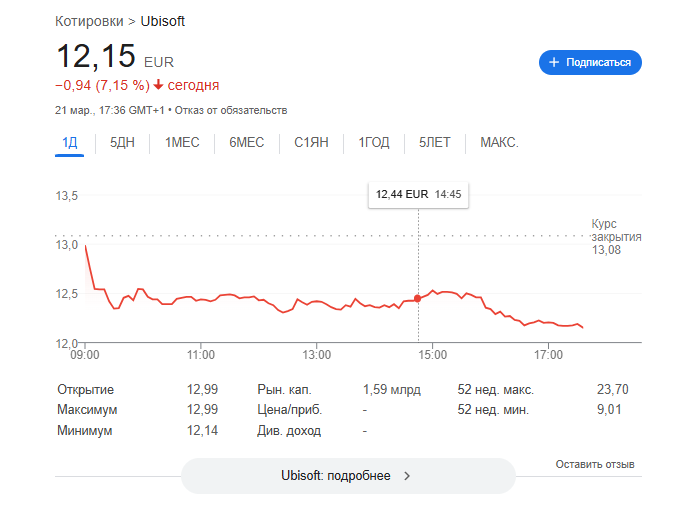Screen dimensions: 678x520
Task: Click the 21 мар., 17:36 GMT+1 timestamp
Action: 110,111
